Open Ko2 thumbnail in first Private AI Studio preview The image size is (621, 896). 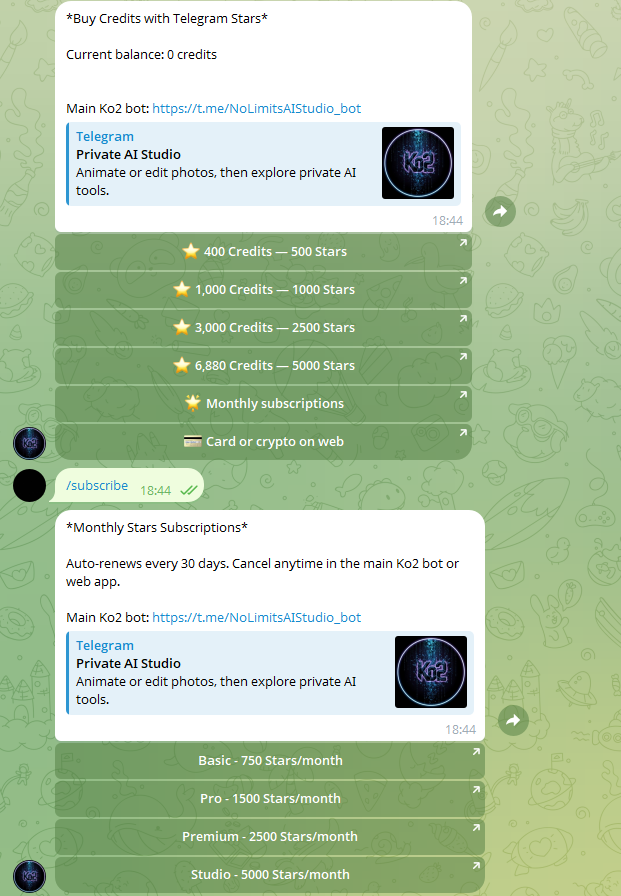point(418,163)
